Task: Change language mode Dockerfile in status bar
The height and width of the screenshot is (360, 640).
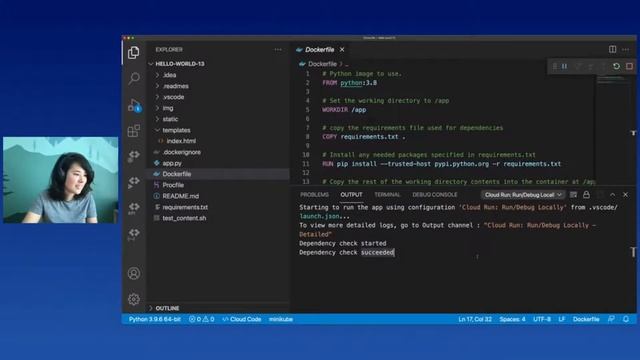Action: click(586, 319)
